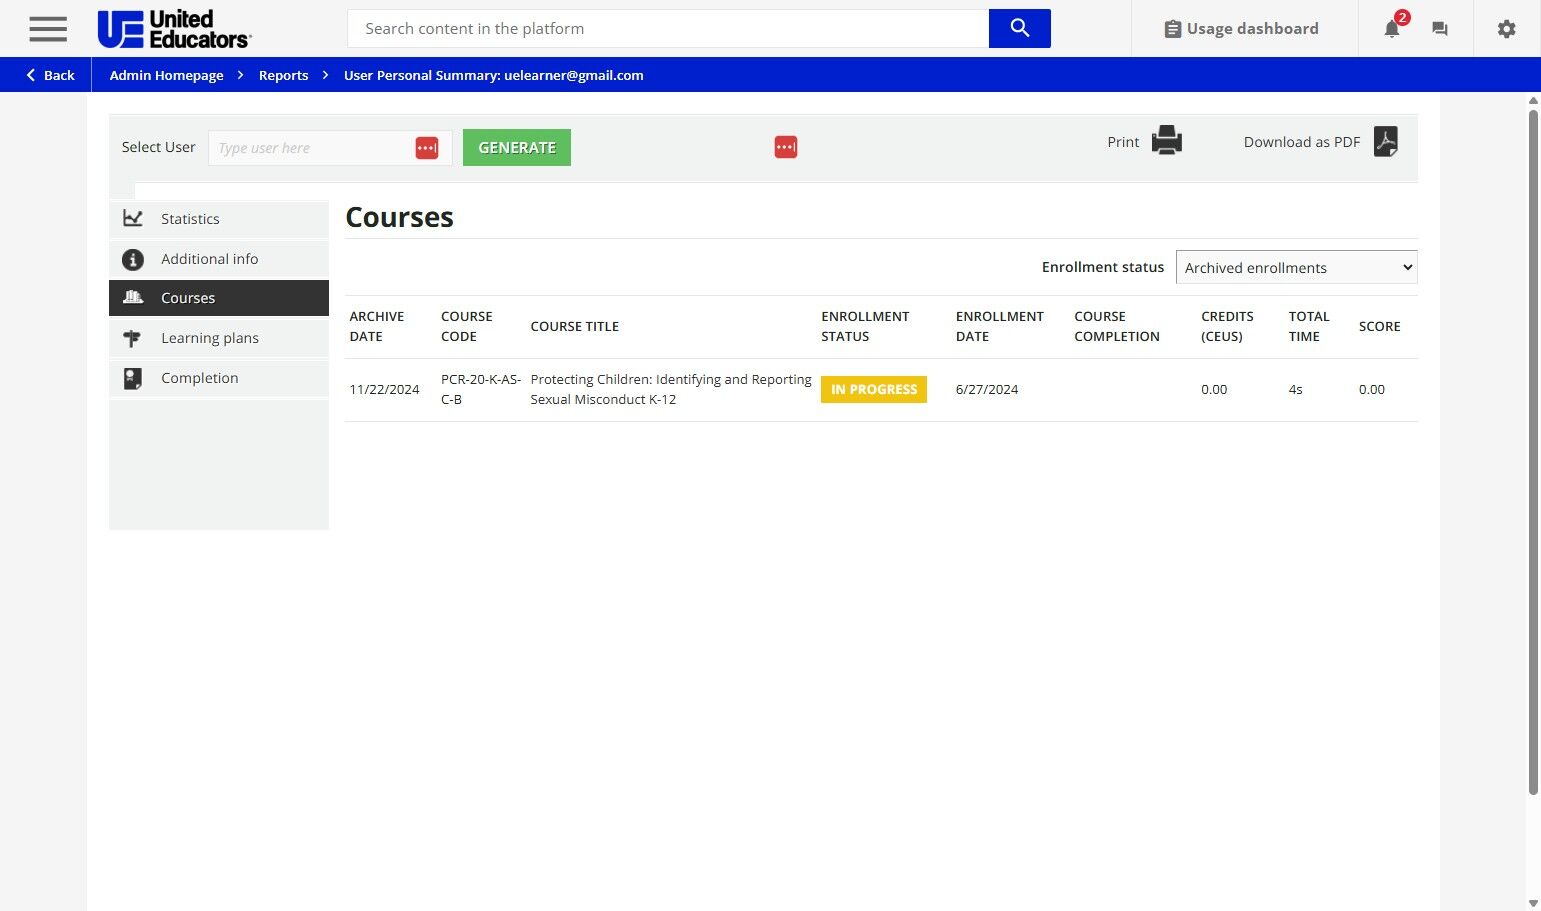Screen dimensions: 1541x911
Task: Open the Reports breadcrumb
Action: point(283,75)
